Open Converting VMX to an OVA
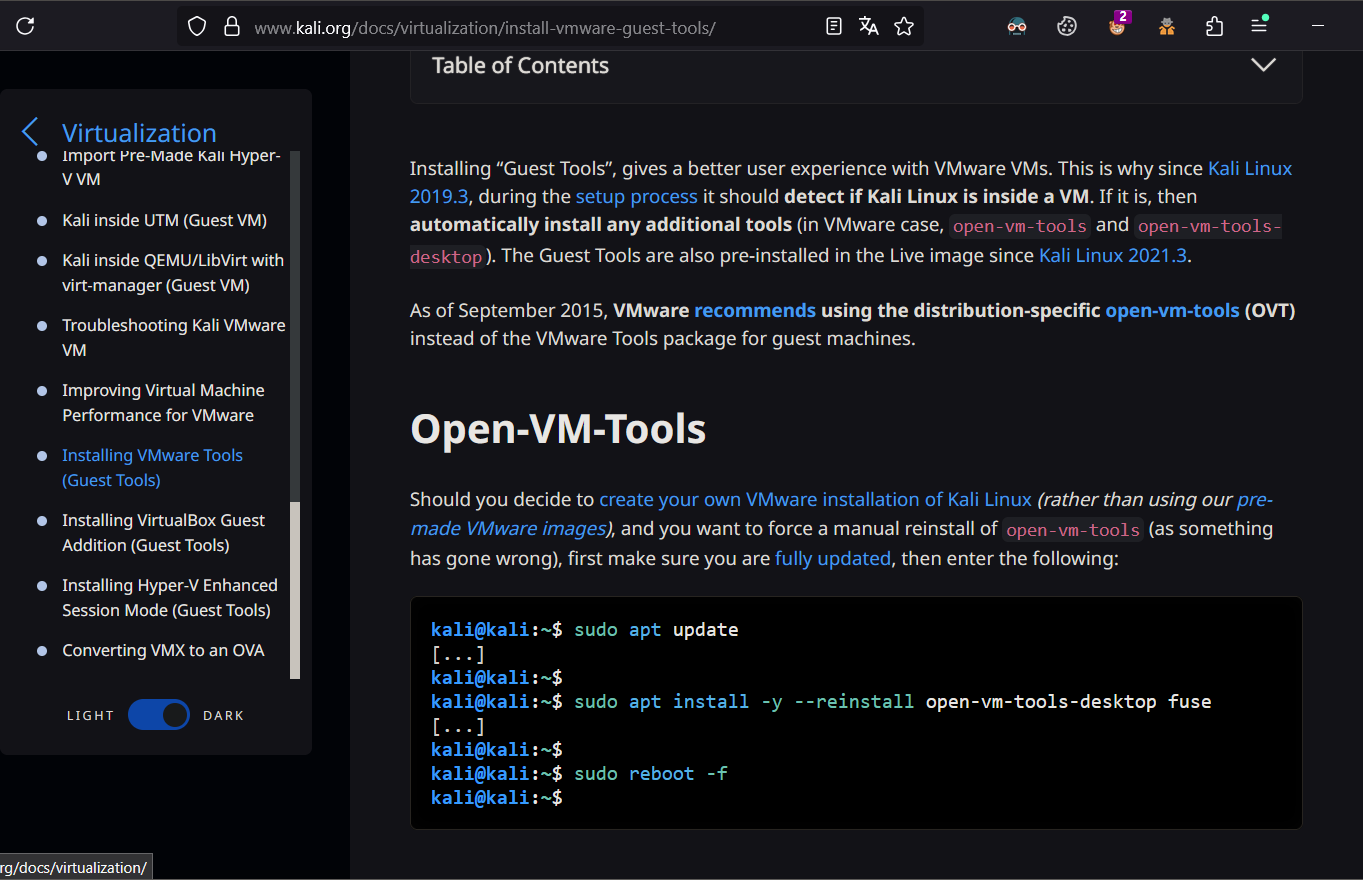The width and height of the screenshot is (1363, 880). click(163, 650)
